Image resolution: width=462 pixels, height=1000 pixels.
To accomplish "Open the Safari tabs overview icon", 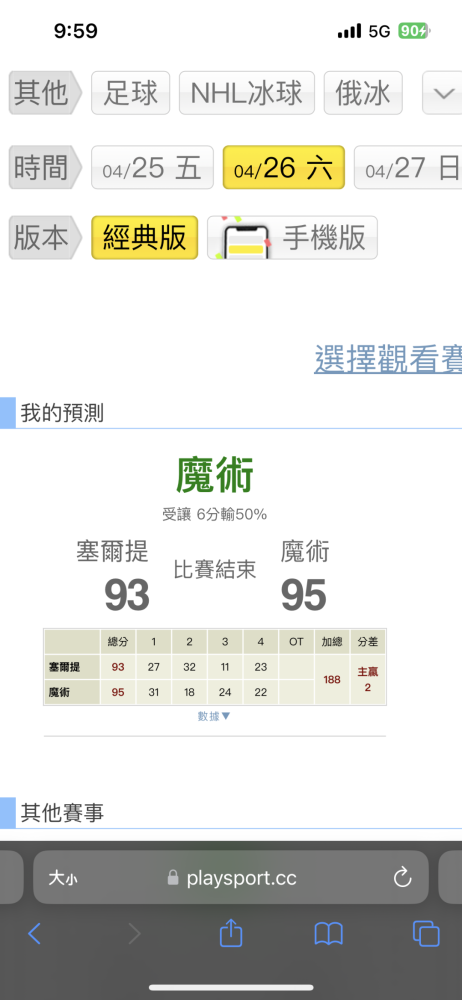I will [x=426, y=934].
